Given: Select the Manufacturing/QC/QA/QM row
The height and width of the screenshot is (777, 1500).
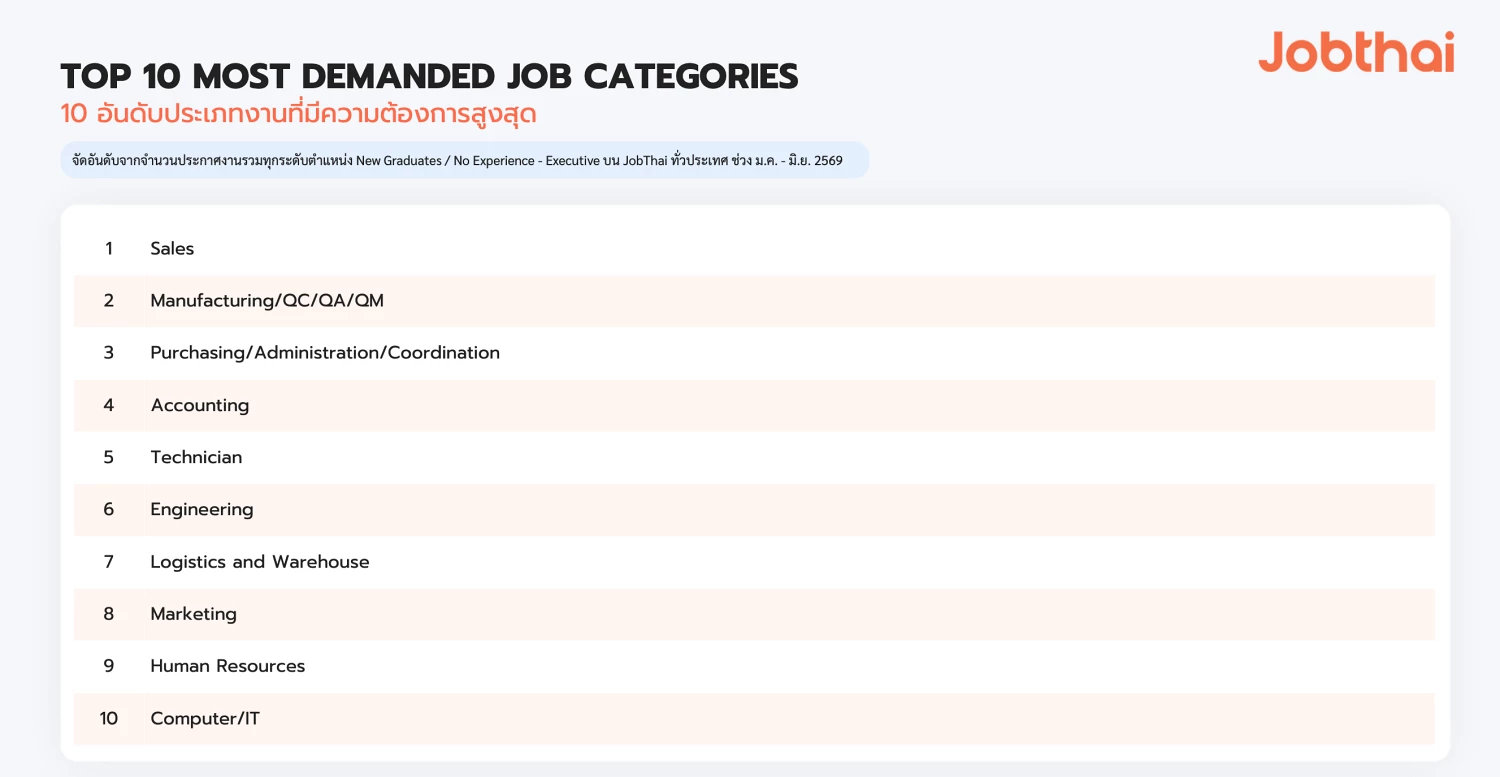Looking at the screenshot, I should coord(754,300).
